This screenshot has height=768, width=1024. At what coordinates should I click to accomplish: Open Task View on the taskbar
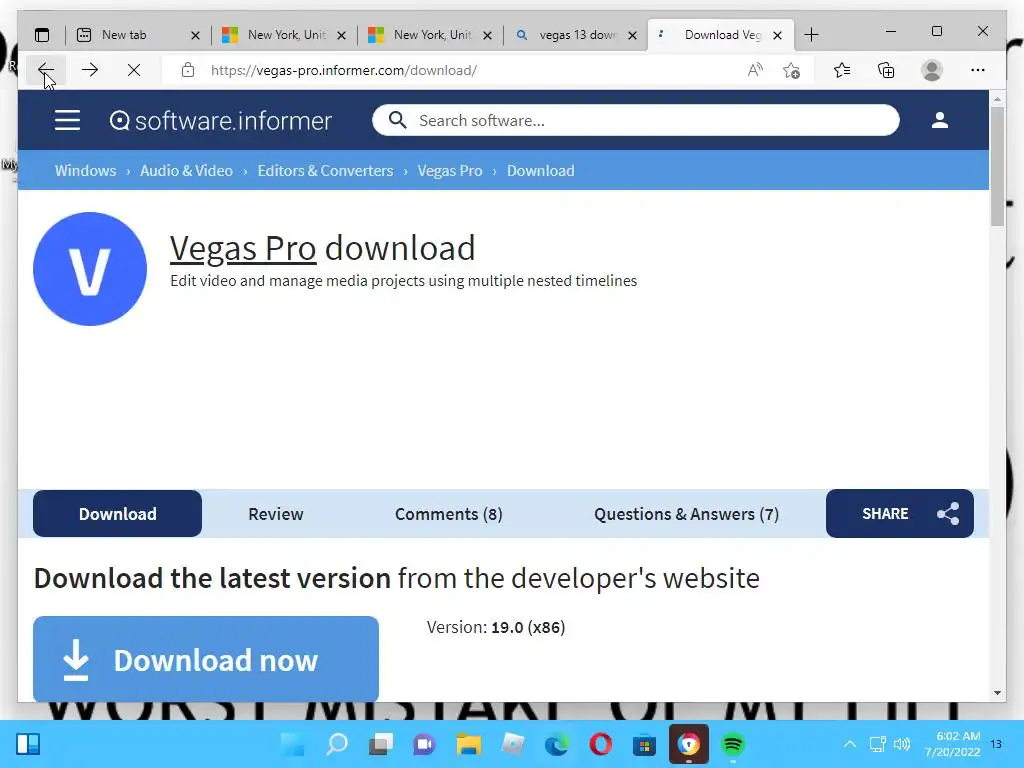coord(381,744)
